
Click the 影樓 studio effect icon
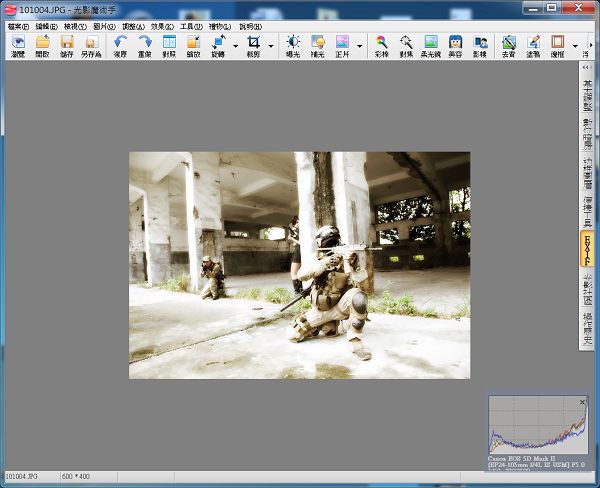480,46
